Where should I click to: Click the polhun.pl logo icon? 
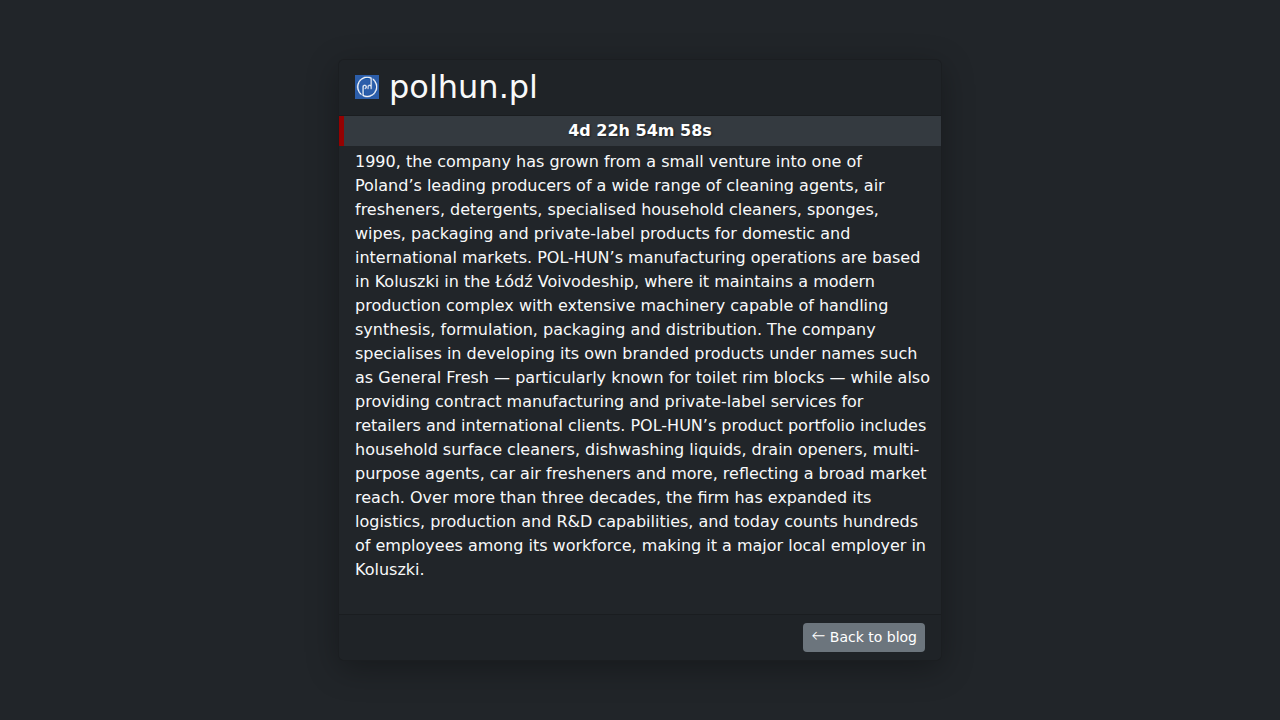coord(367,87)
